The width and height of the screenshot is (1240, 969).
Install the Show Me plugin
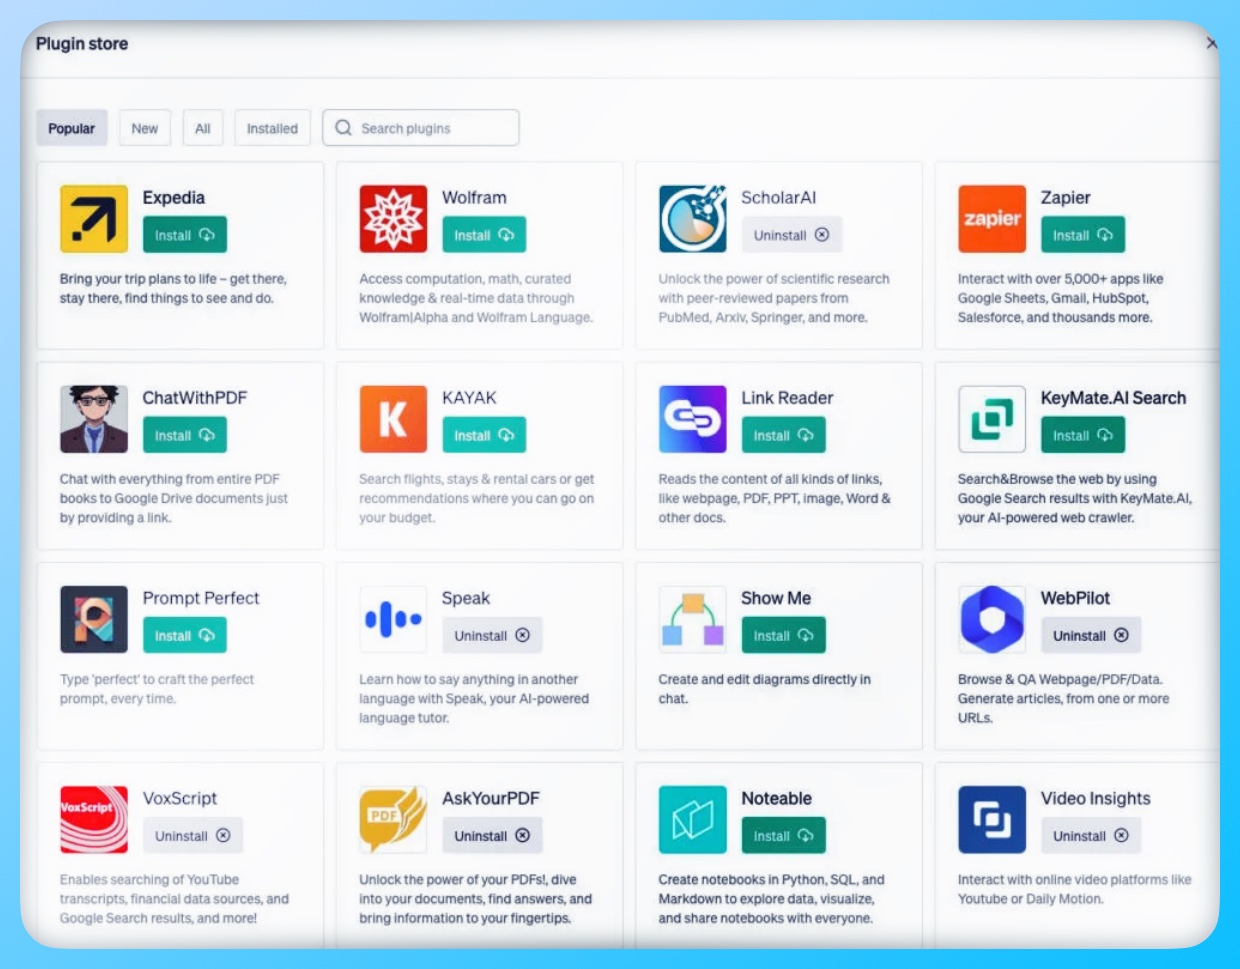click(x=784, y=635)
